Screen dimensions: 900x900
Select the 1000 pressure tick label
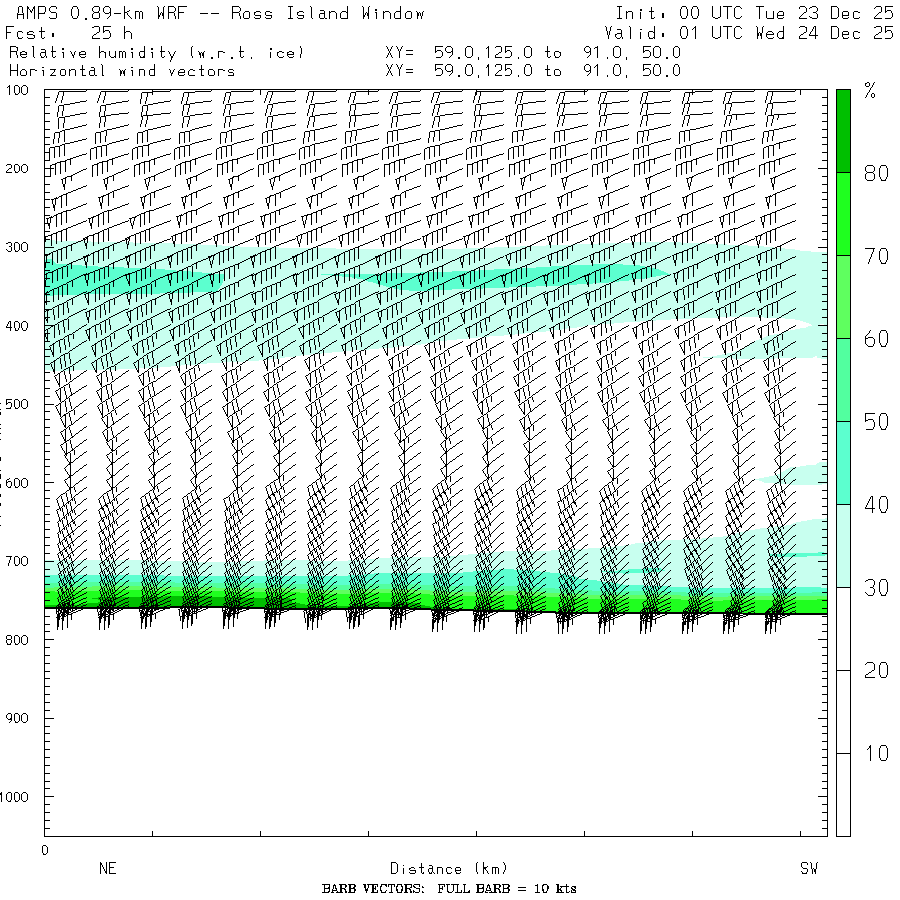[x=21, y=797]
